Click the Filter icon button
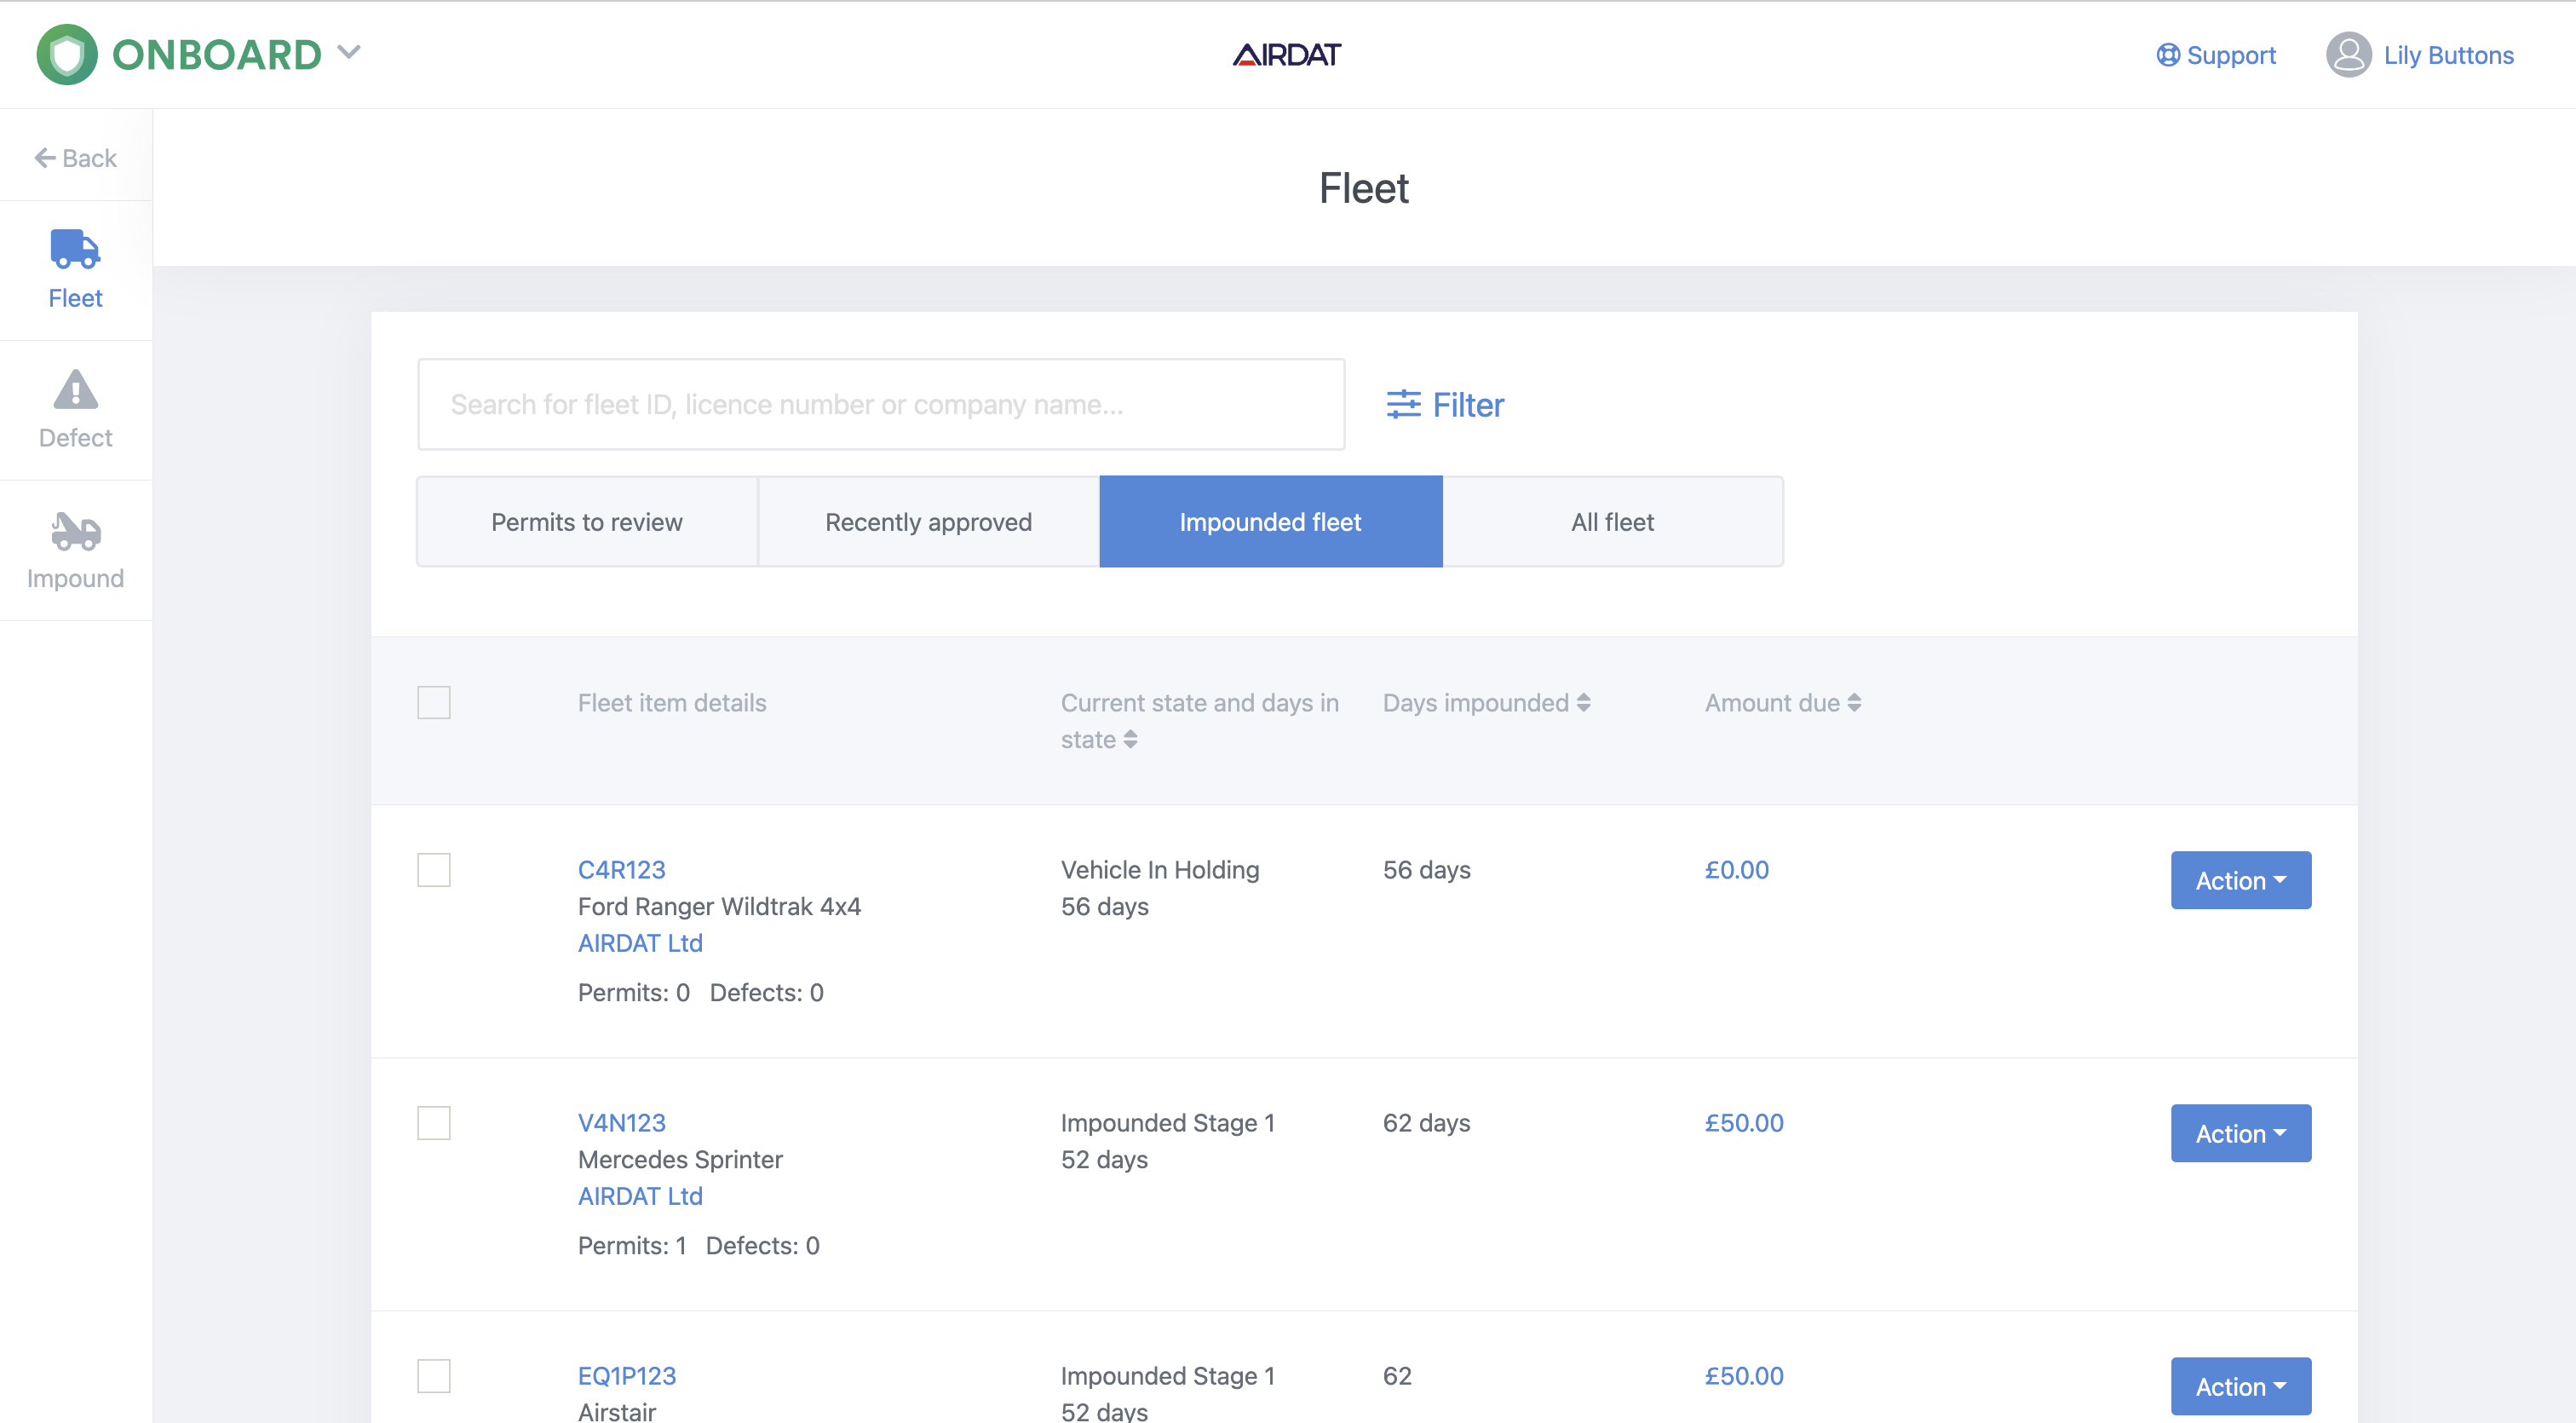 click(x=1401, y=403)
